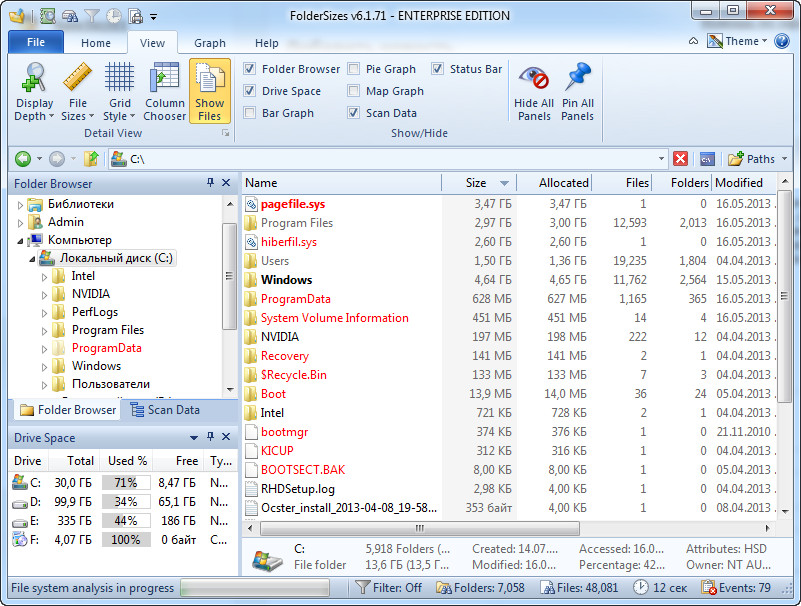Viewport: 801px width, 606px height.
Task: Click the printer quick access icon
Action: tap(136, 16)
